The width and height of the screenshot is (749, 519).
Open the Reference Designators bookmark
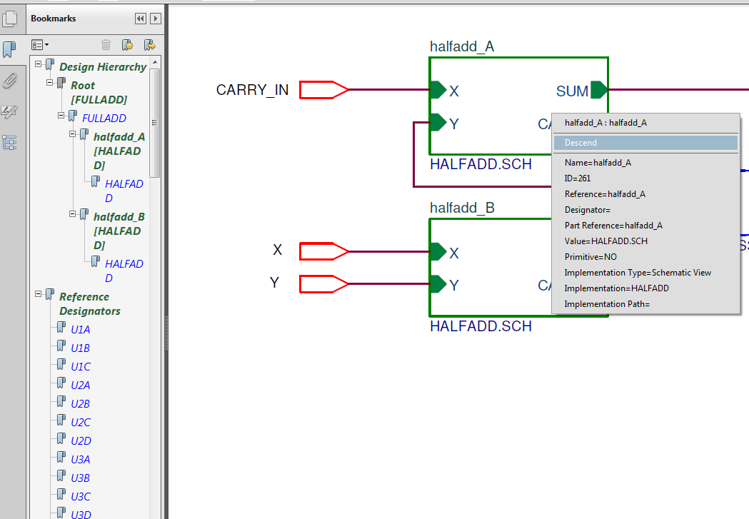click(x=90, y=304)
